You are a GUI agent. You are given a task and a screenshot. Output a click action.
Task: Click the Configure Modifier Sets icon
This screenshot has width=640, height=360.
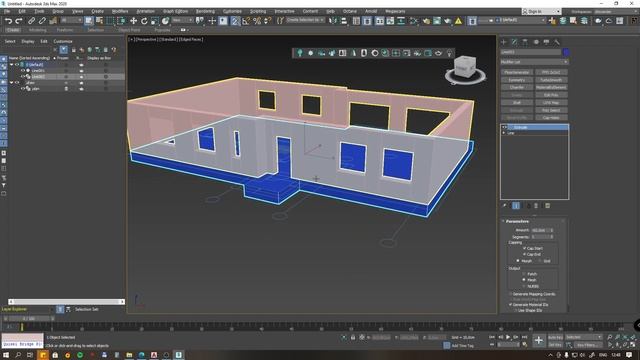(x=548, y=206)
